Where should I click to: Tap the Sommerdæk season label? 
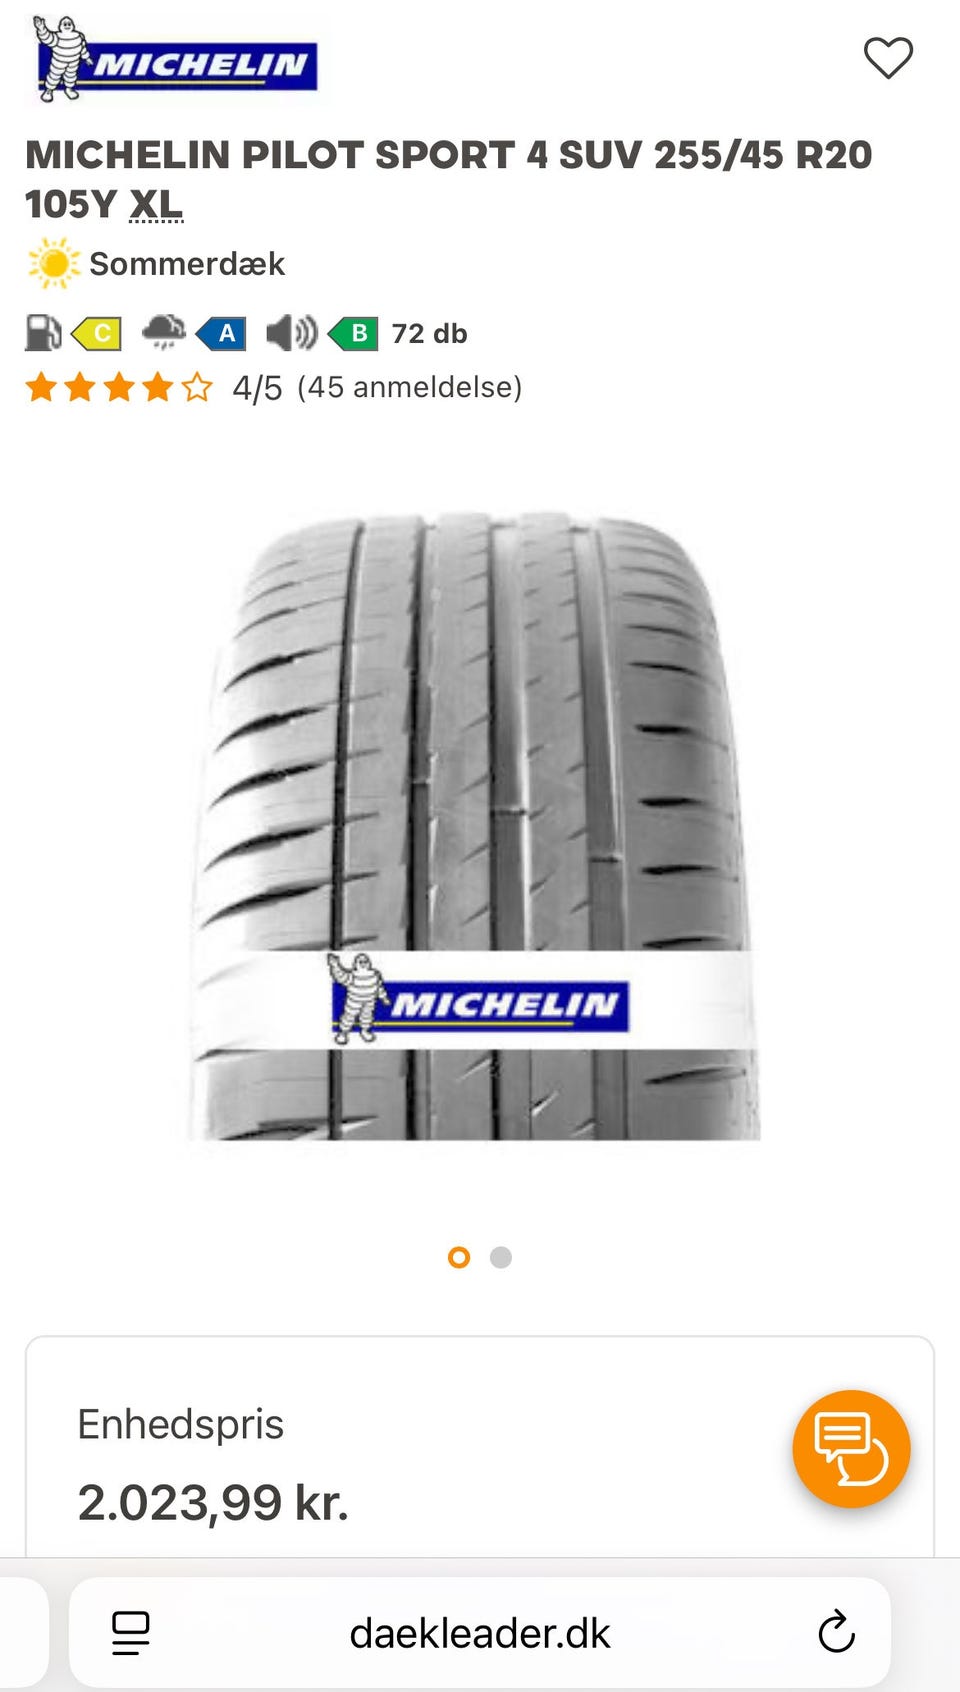(187, 264)
